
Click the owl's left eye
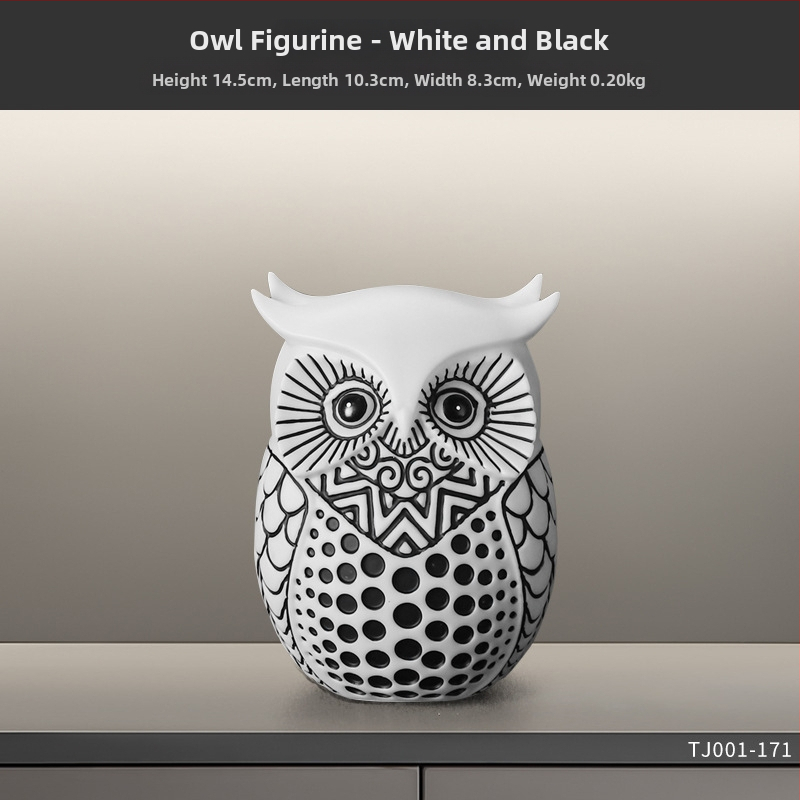coord(351,407)
